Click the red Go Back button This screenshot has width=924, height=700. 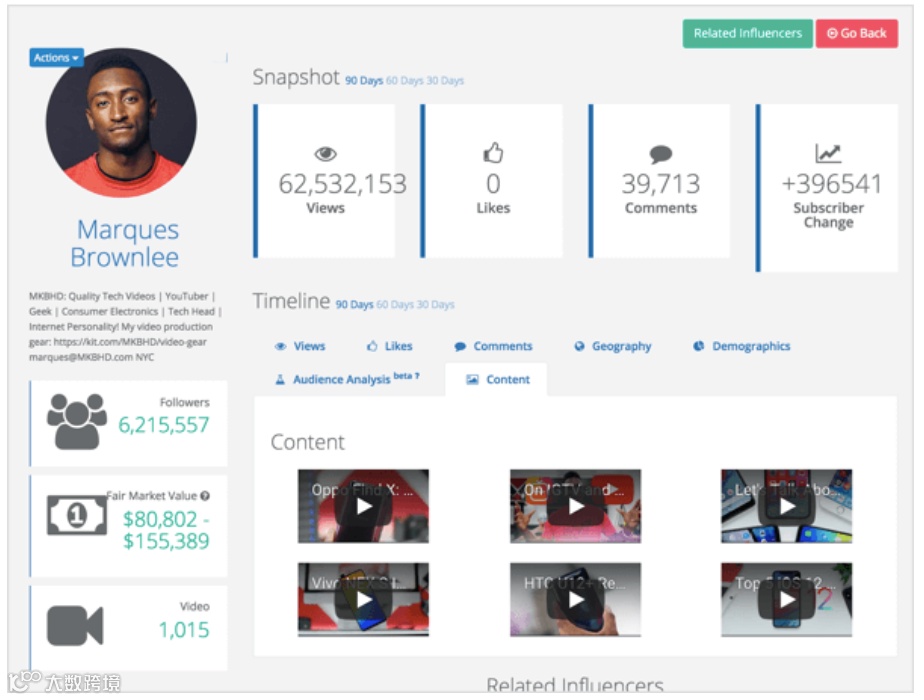[x=856, y=34]
